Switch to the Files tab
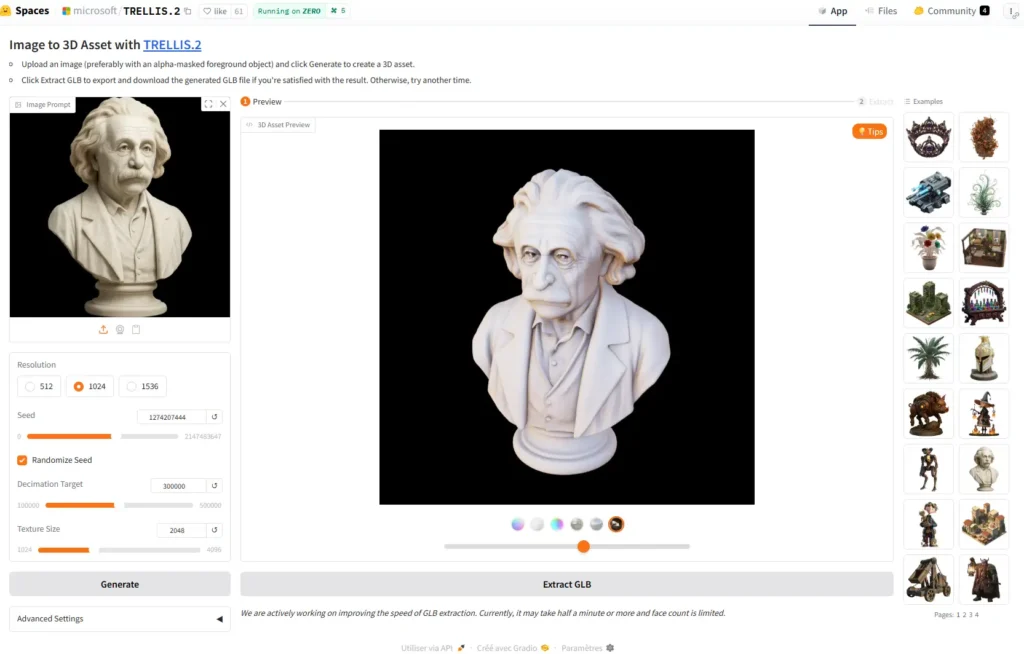The height and width of the screenshot is (654, 1024). [x=886, y=11]
